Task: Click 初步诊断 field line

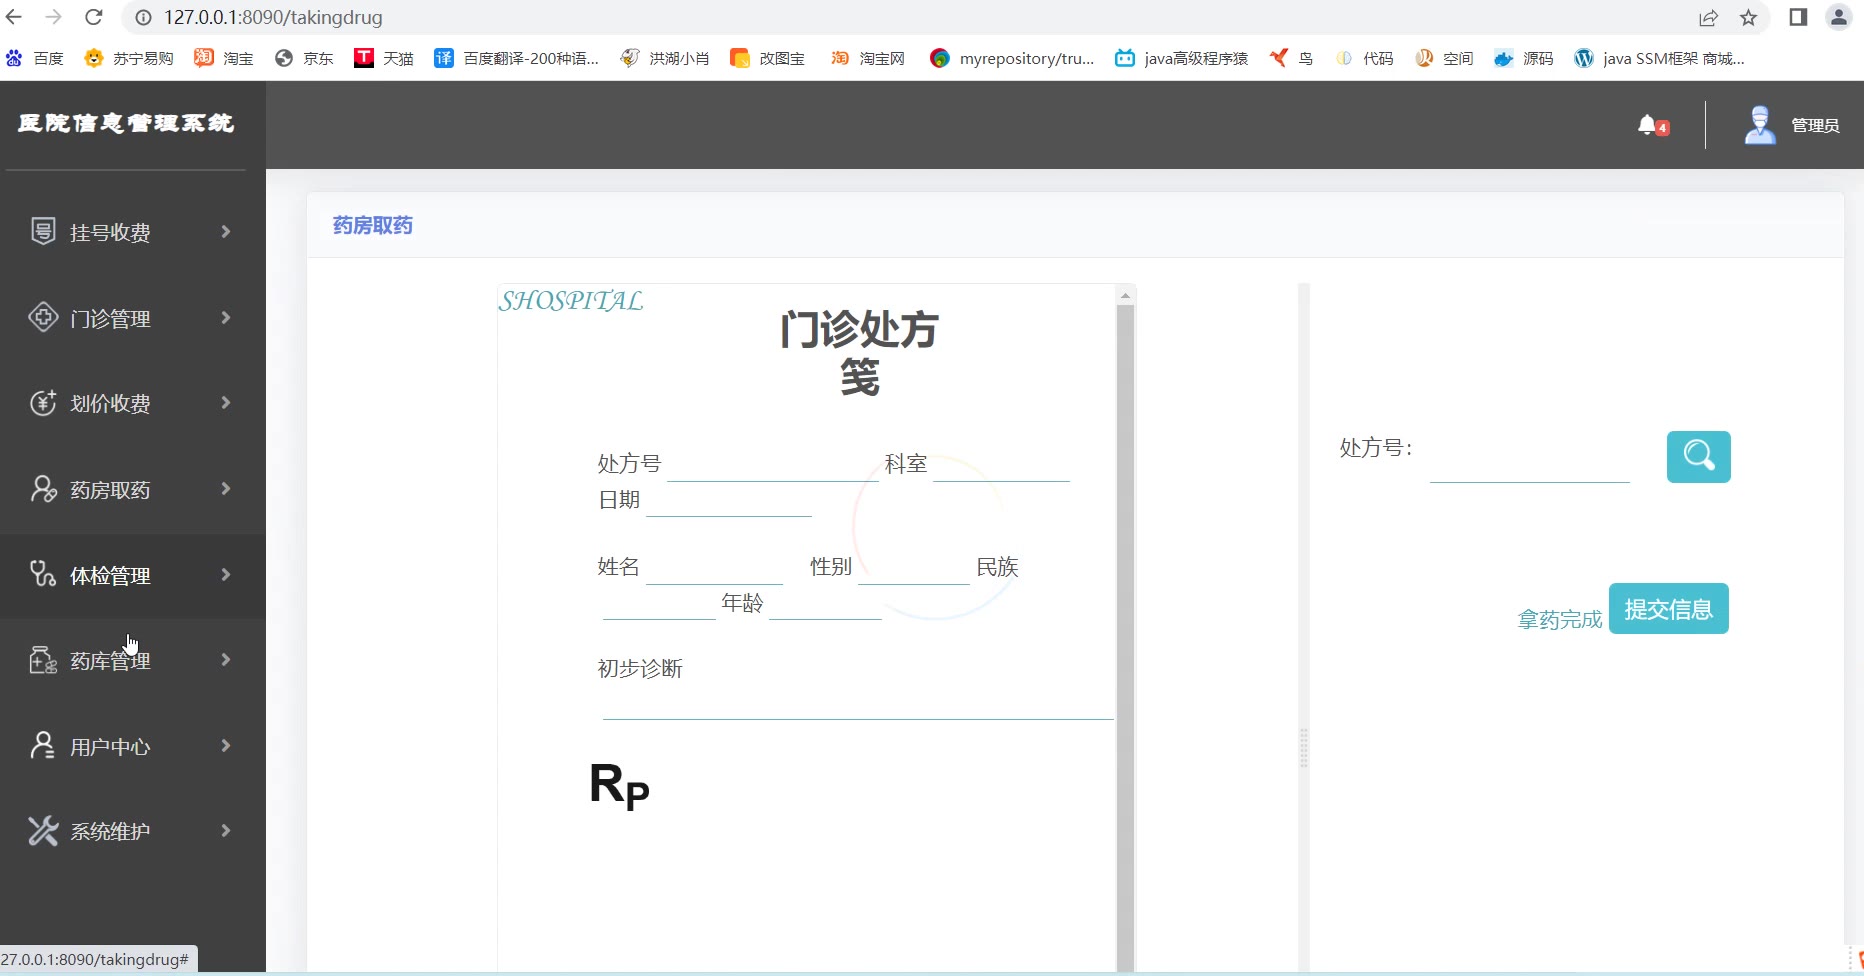Action: pos(857,705)
